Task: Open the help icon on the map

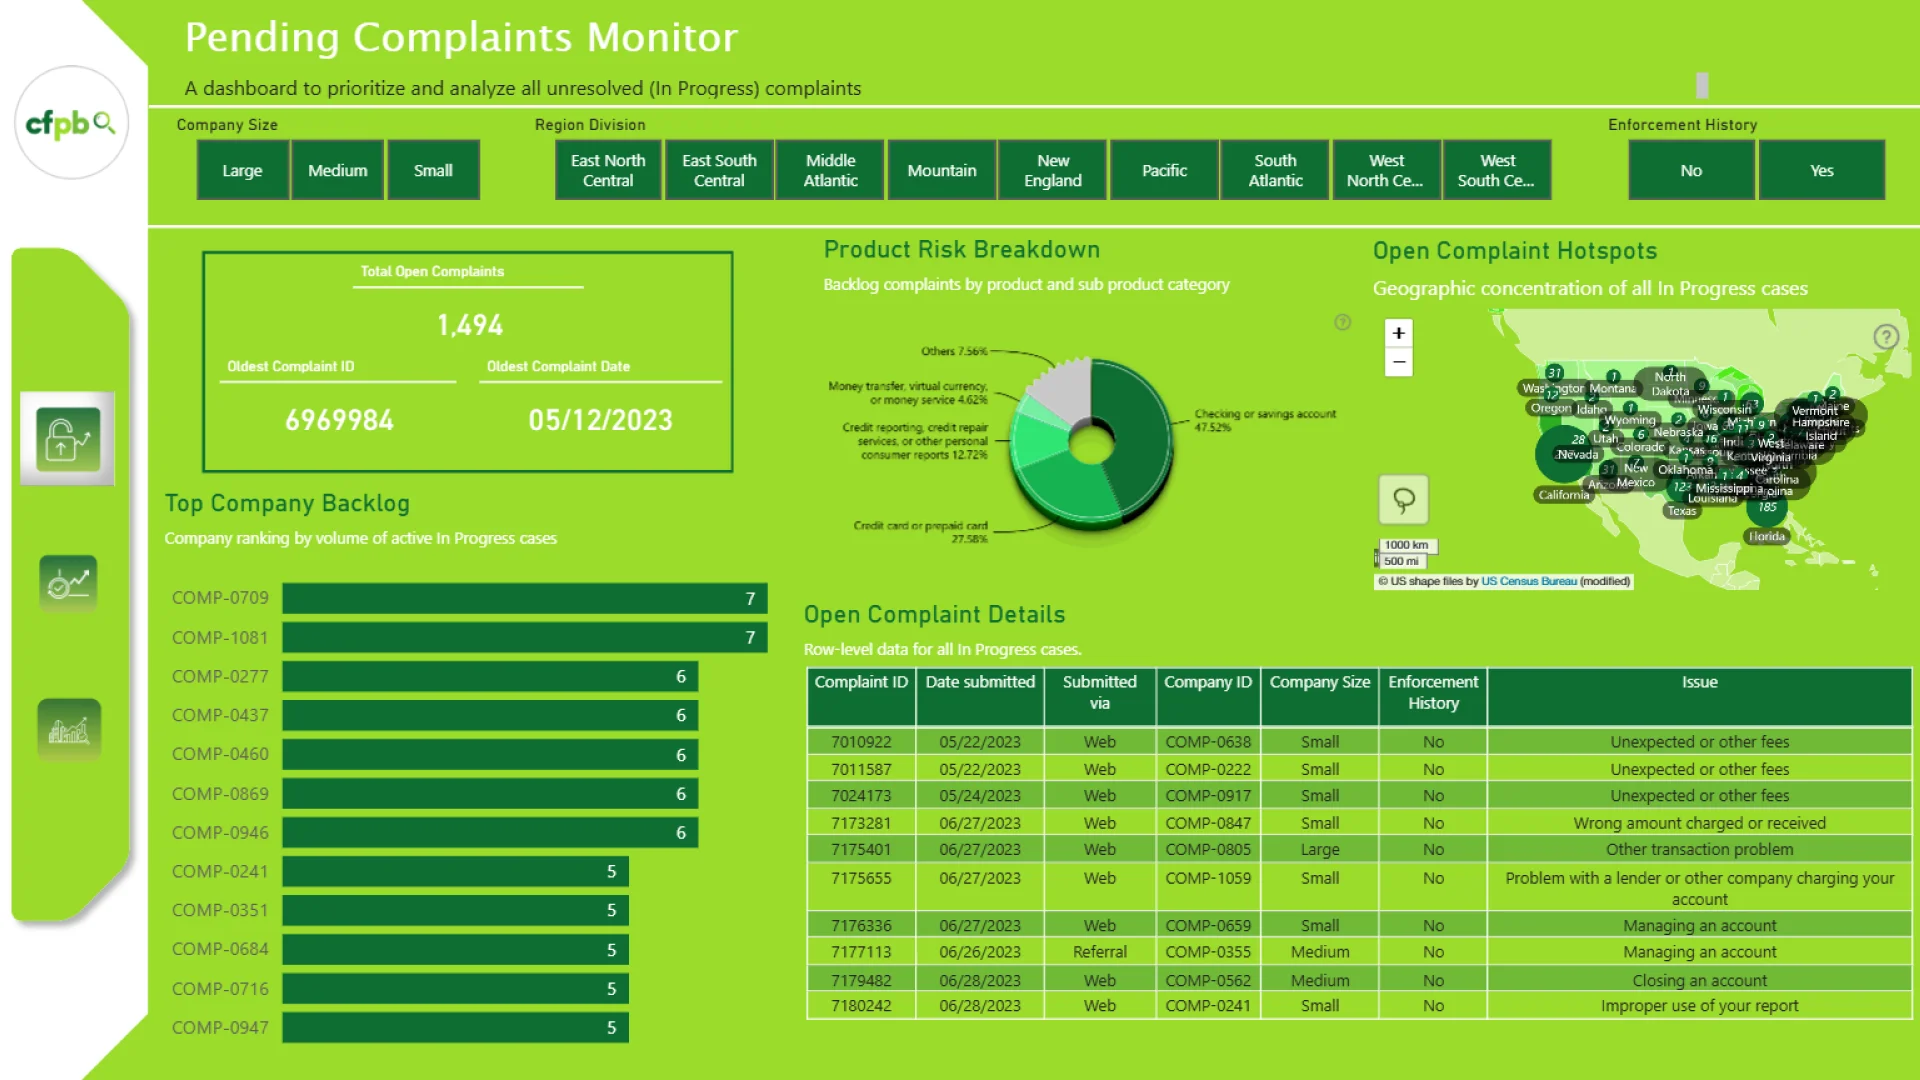Action: coord(1885,337)
